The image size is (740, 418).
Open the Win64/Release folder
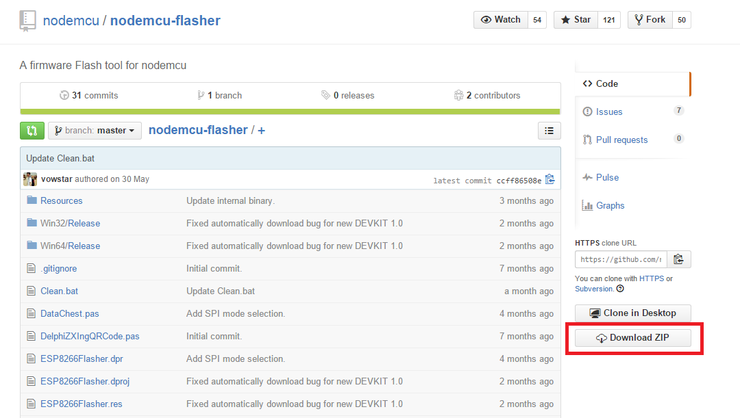click(x=70, y=246)
